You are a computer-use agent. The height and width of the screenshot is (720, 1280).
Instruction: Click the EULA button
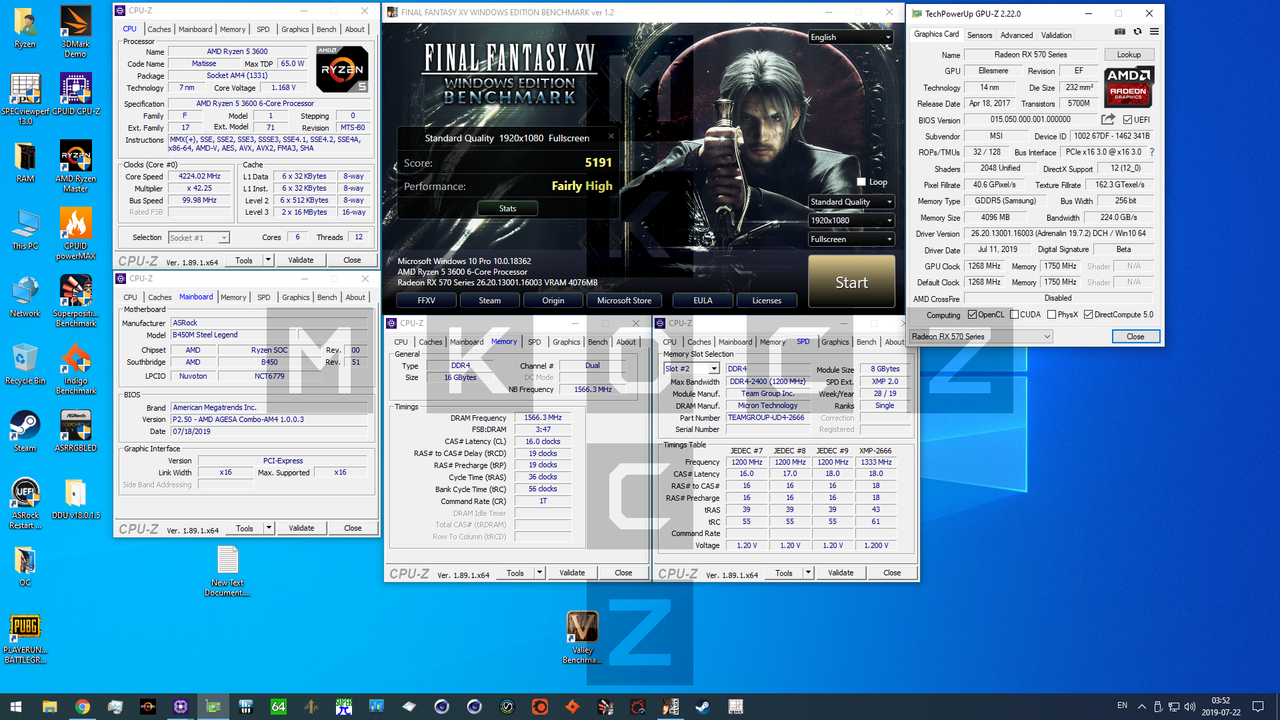(x=703, y=300)
